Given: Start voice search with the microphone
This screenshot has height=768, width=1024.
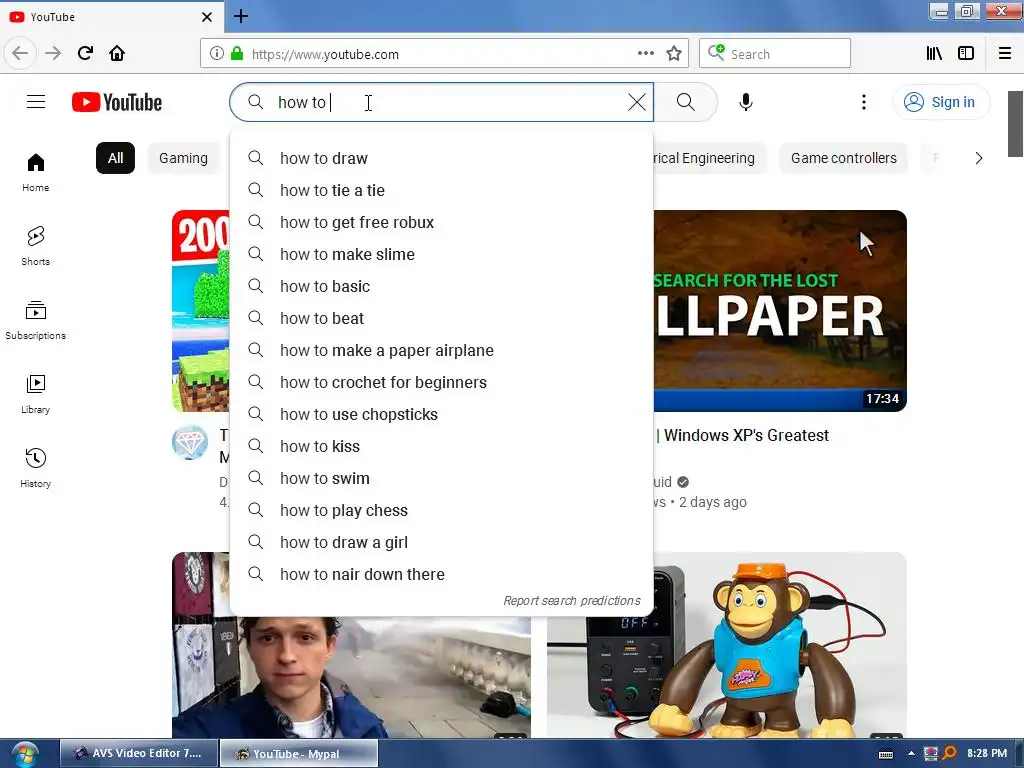Looking at the screenshot, I should [x=746, y=102].
